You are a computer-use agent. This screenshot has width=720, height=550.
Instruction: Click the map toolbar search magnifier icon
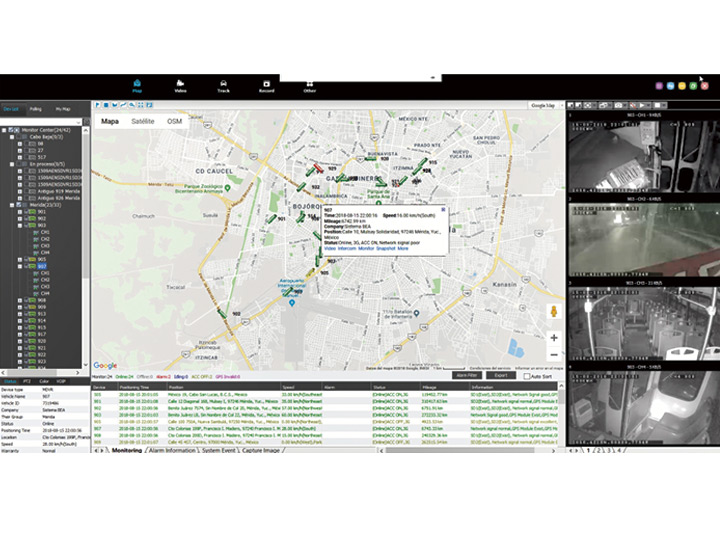(132, 105)
